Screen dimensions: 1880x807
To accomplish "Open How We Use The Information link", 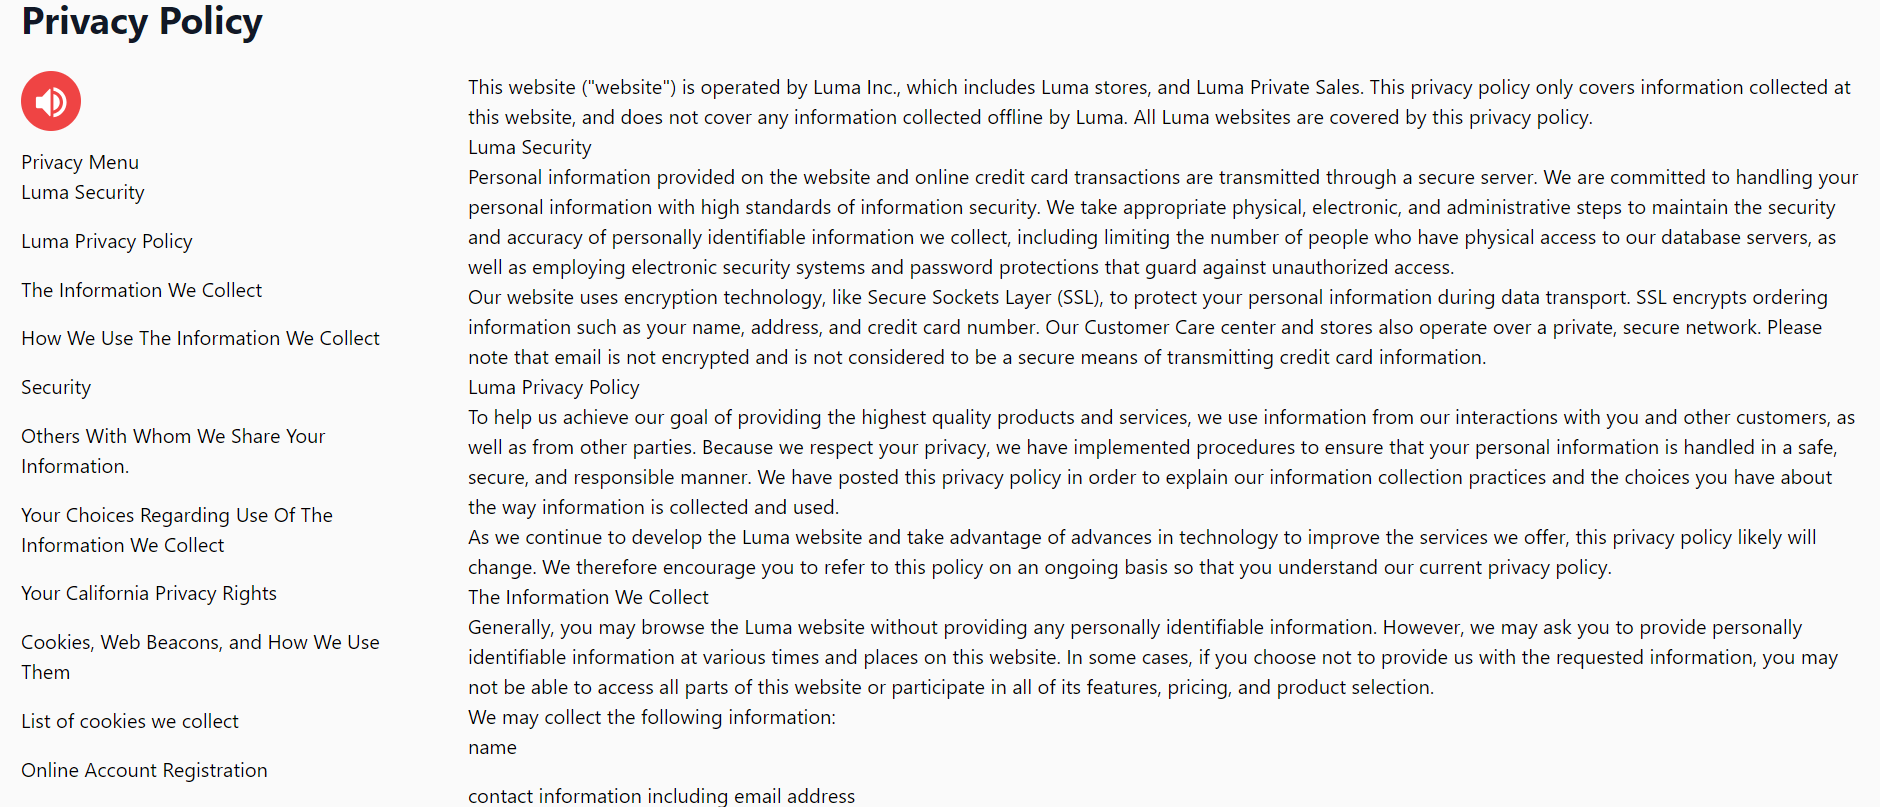I will [x=200, y=338].
